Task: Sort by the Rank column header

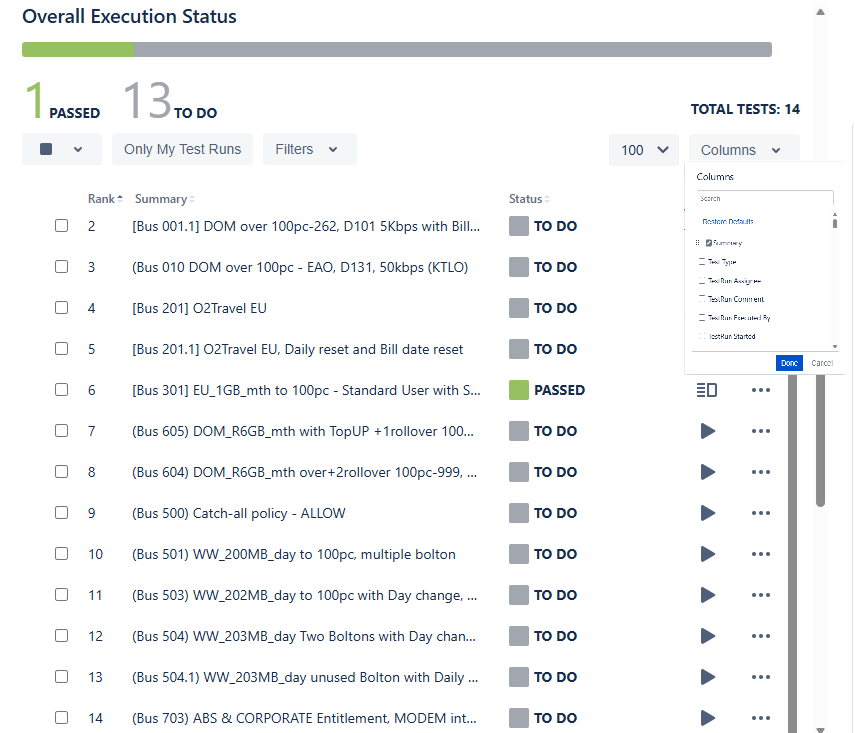Action: click(104, 199)
